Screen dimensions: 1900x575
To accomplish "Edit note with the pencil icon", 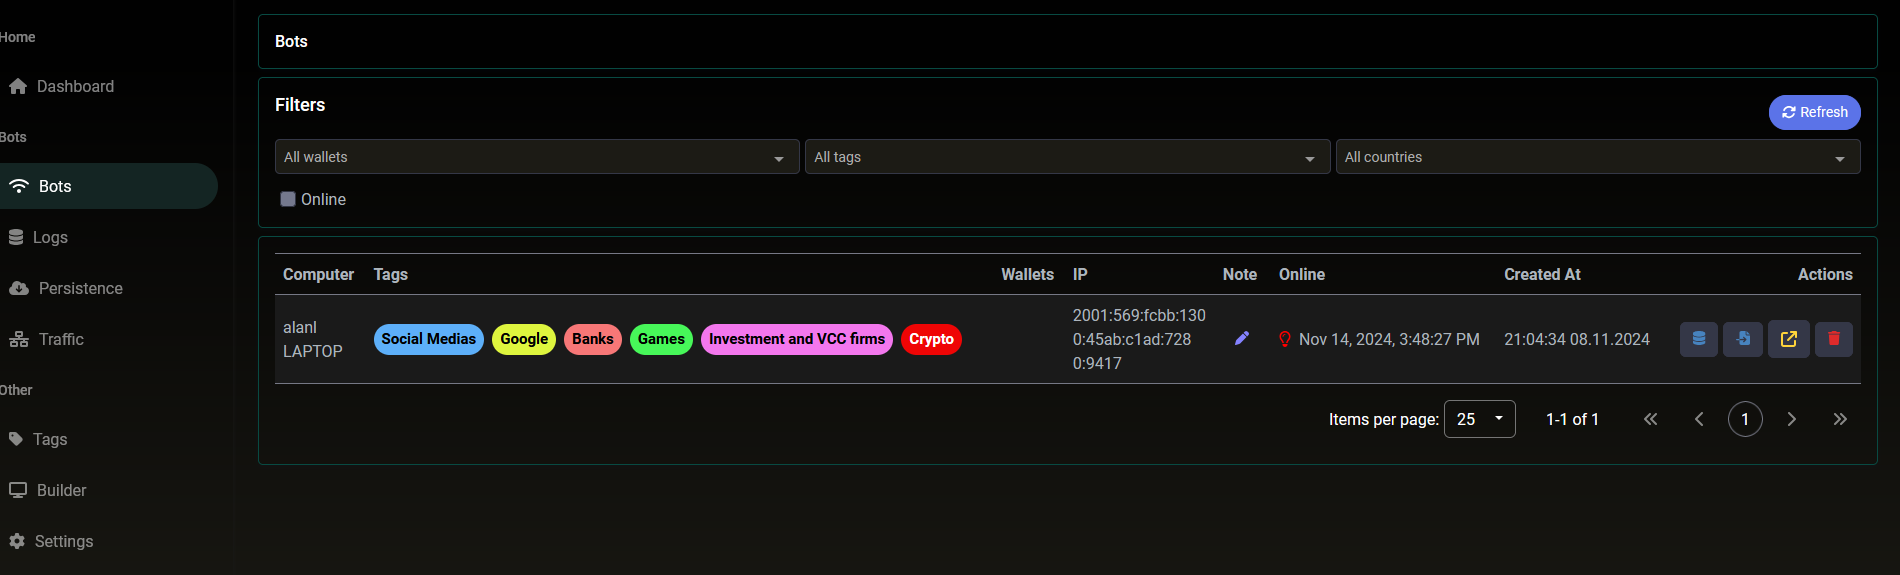I will click(x=1242, y=339).
